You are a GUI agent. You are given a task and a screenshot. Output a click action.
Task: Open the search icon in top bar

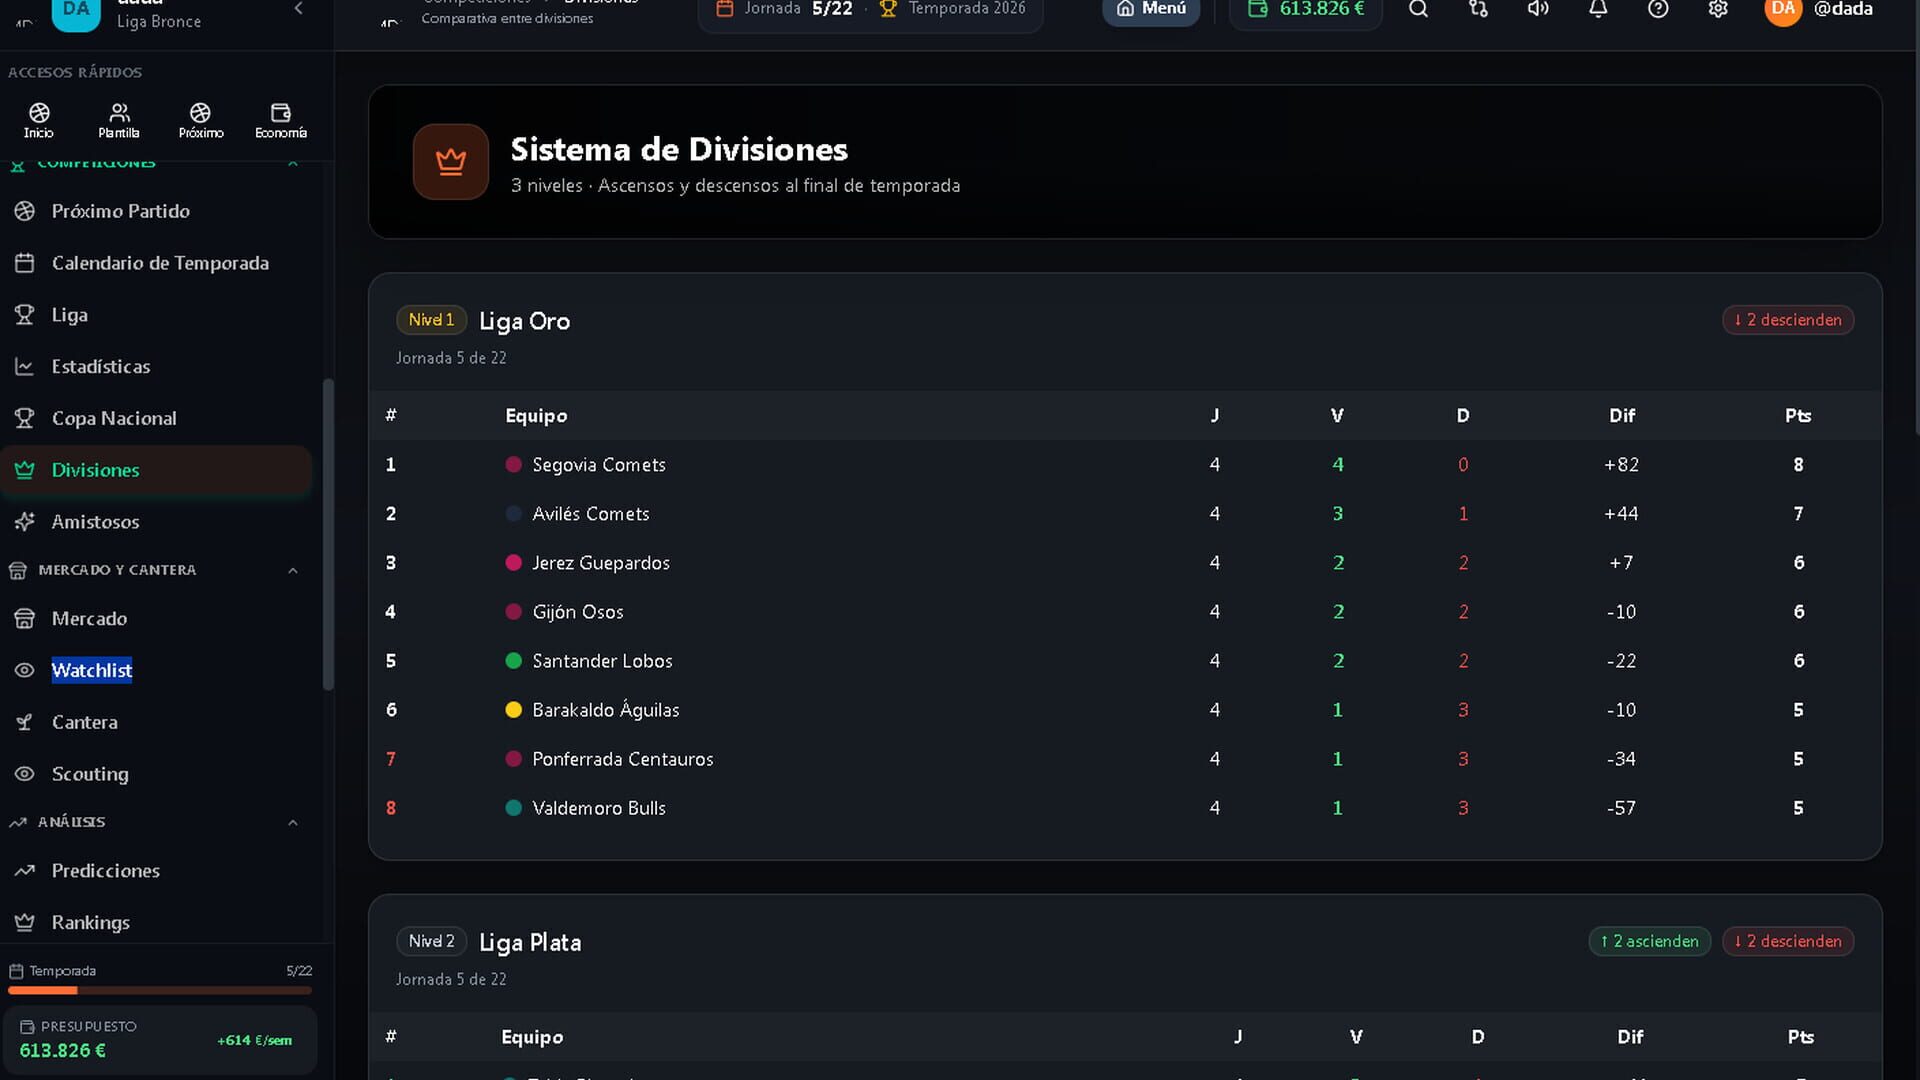(1418, 9)
